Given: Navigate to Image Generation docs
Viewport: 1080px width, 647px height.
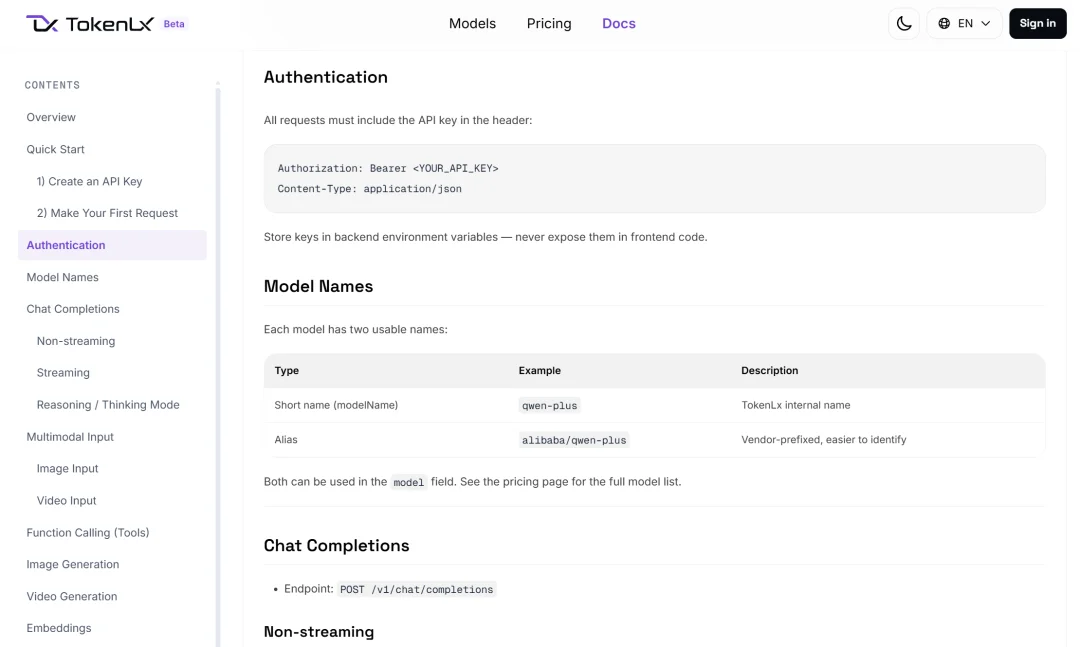Looking at the screenshot, I should point(73,564).
